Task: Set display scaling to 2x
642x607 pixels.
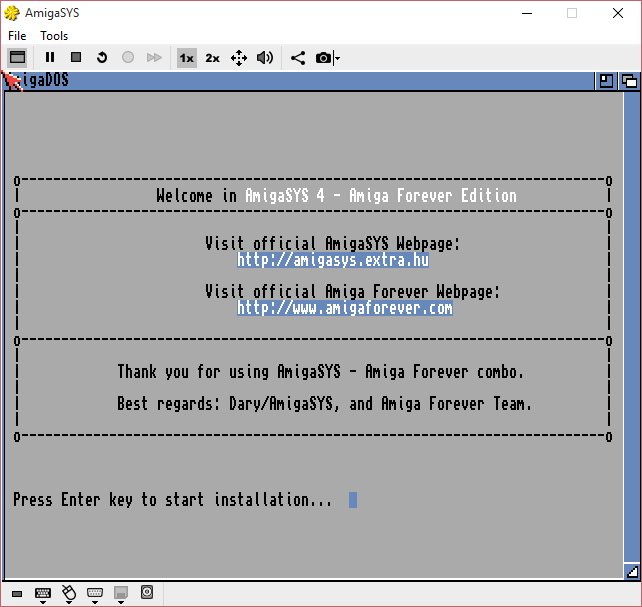Action: coord(212,58)
